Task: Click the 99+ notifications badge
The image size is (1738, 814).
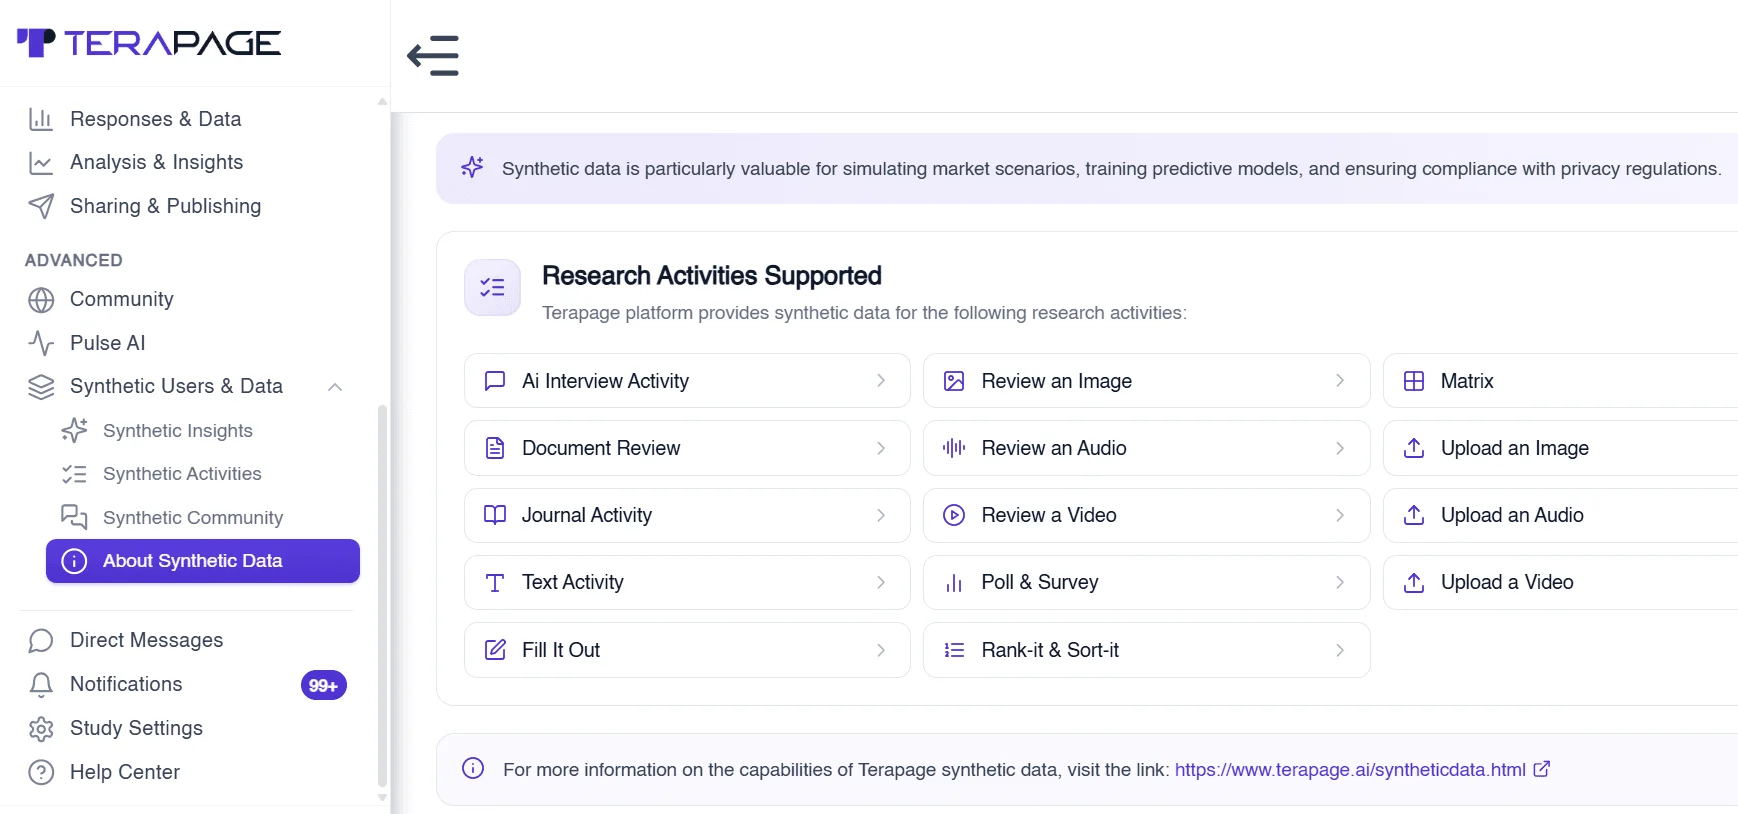Action: click(x=323, y=685)
